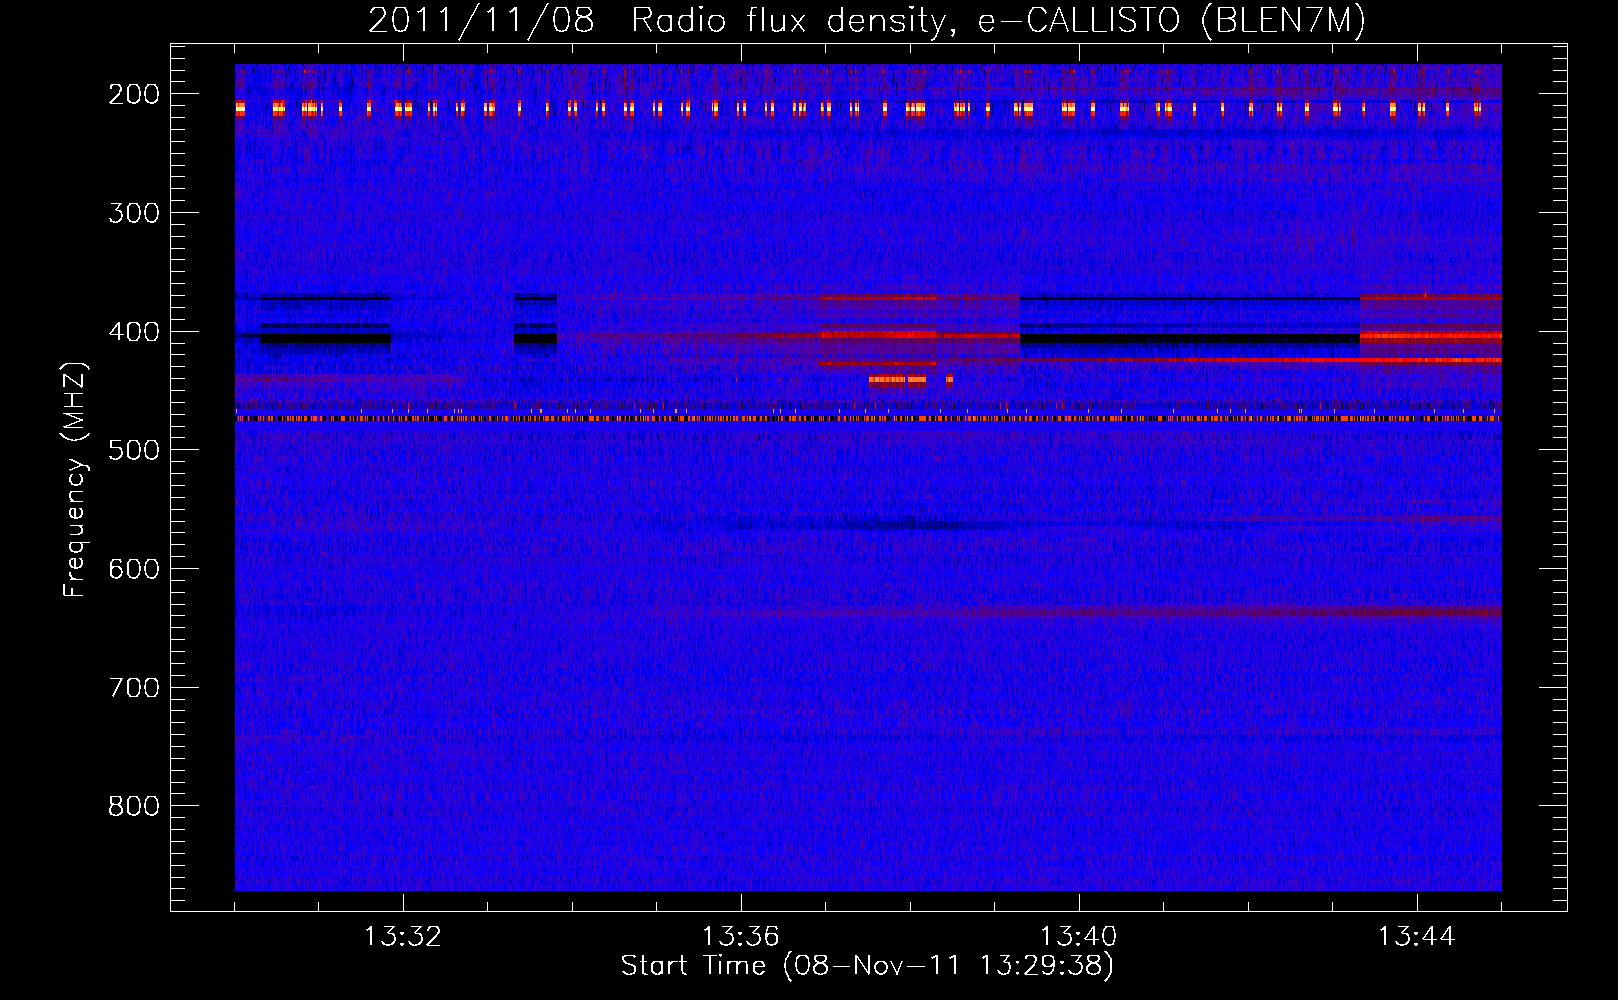Click the 'Start Time (08-Nov-11 13:29:38)' label
The image size is (1618, 1000).
(867, 966)
